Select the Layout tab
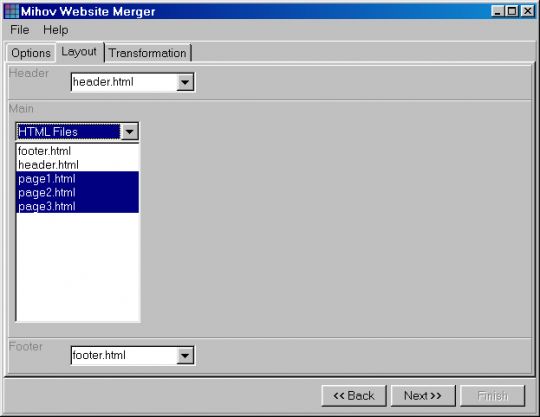The image size is (540, 417). coord(79,52)
